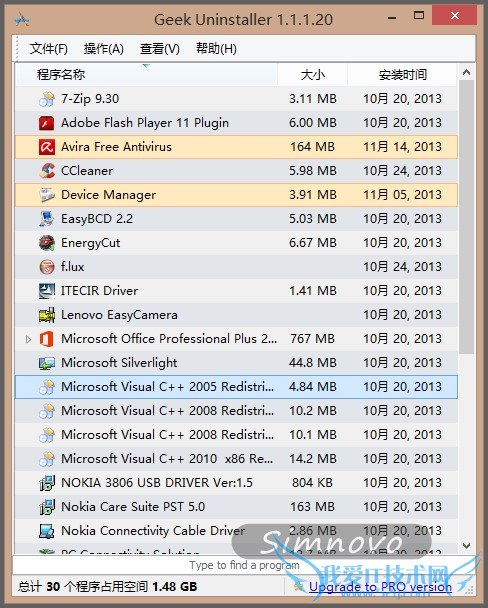
Task: Click the Microsoft Office icon
Action: point(47,339)
